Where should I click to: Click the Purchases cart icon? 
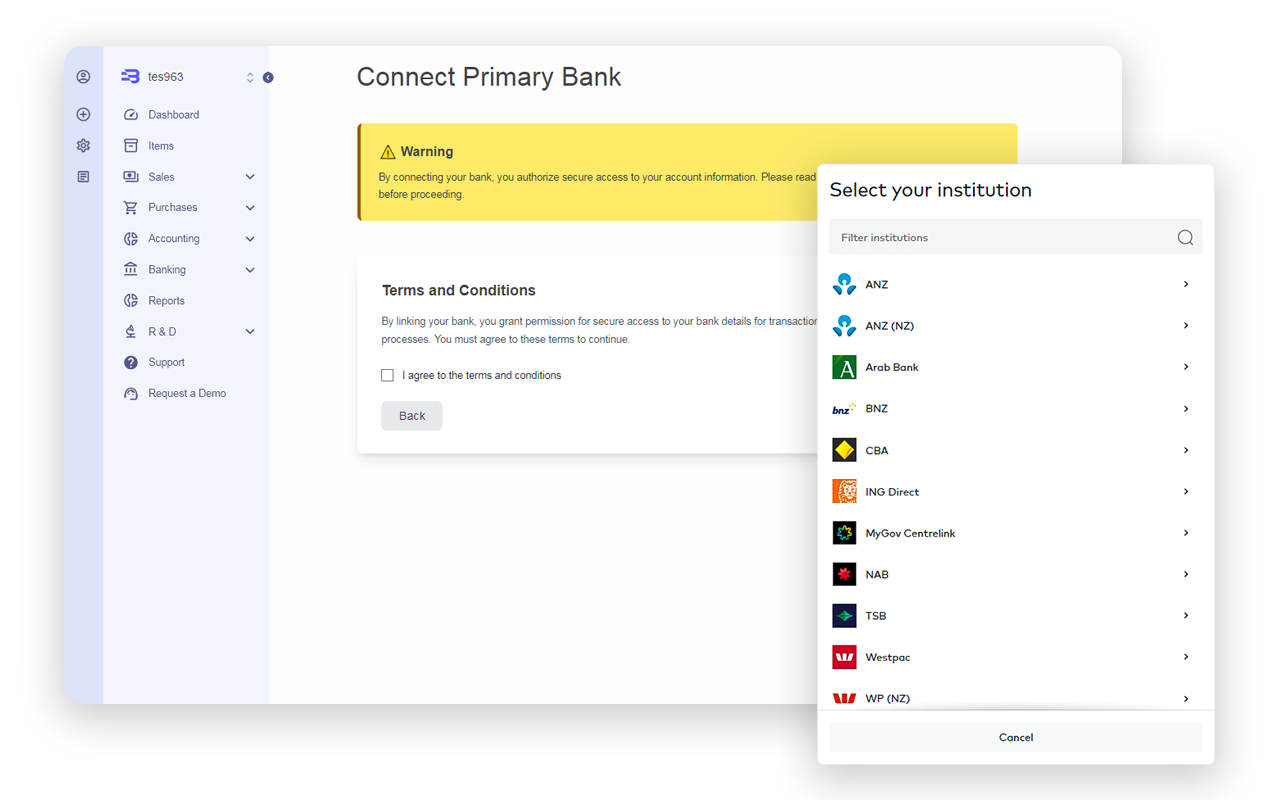click(131, 208)
